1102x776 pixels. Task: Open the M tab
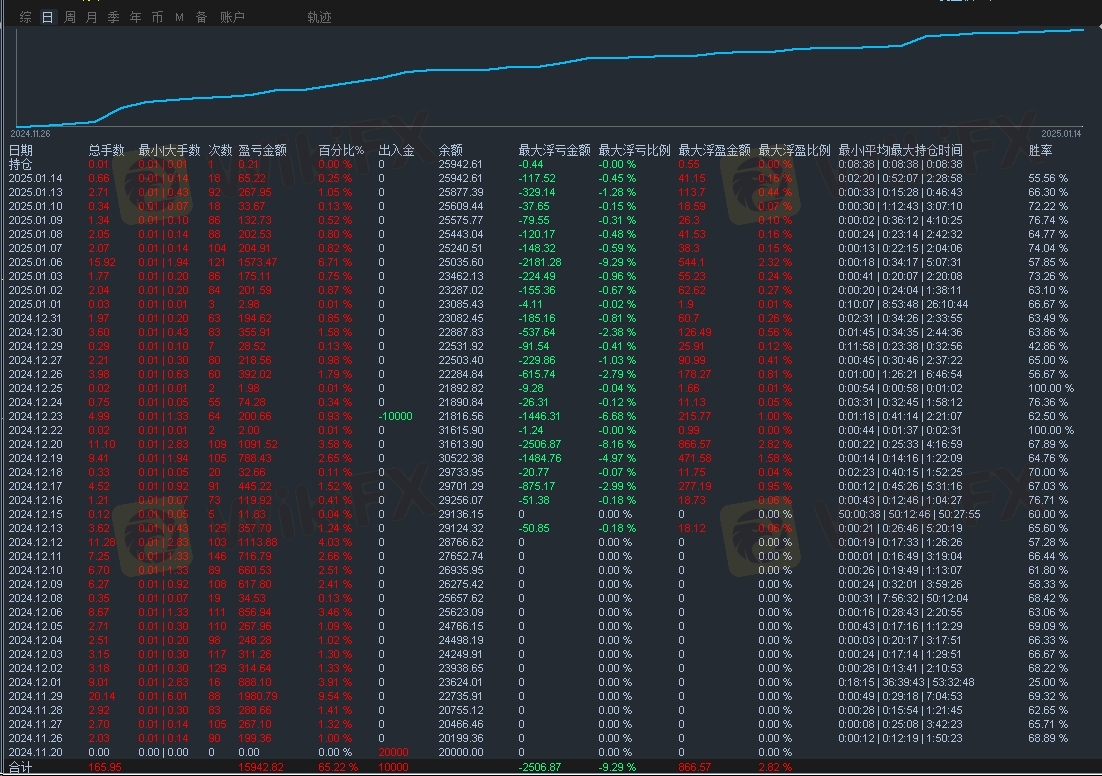[179, 17]
